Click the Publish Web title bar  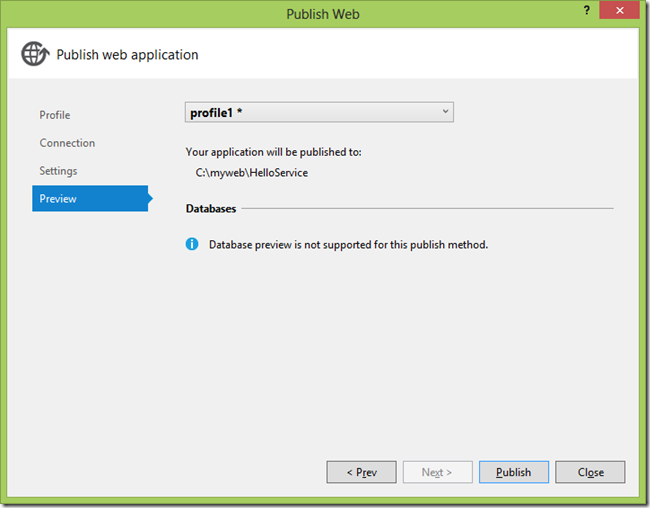[323, 14]
